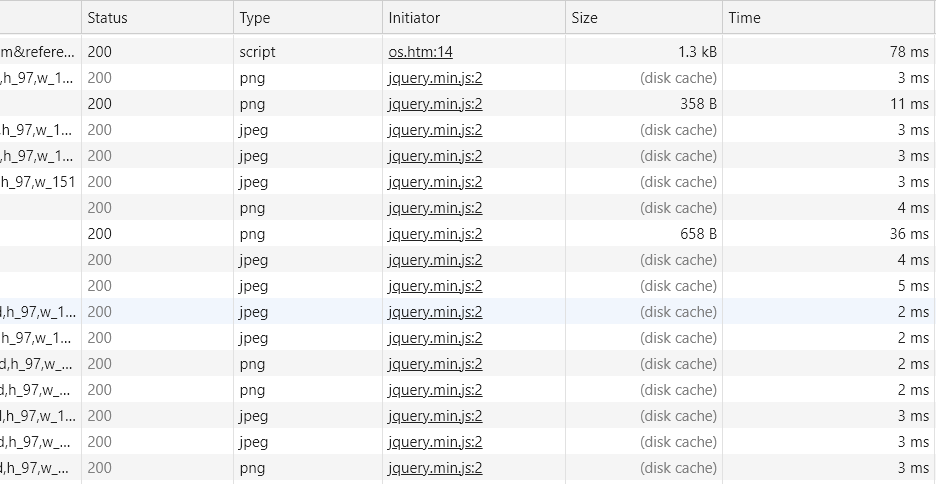
Task: Select the 5 ms time cell
Action: pos(913,286)
